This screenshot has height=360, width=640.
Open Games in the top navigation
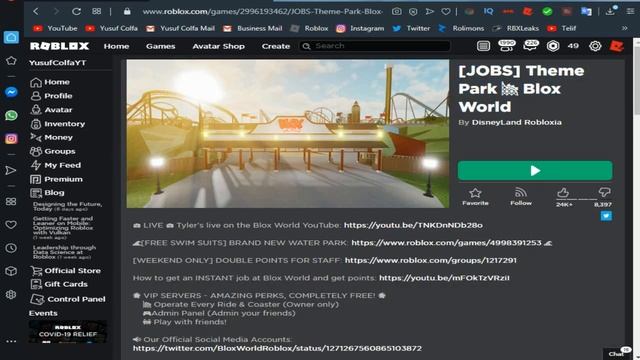pos(160,46)
